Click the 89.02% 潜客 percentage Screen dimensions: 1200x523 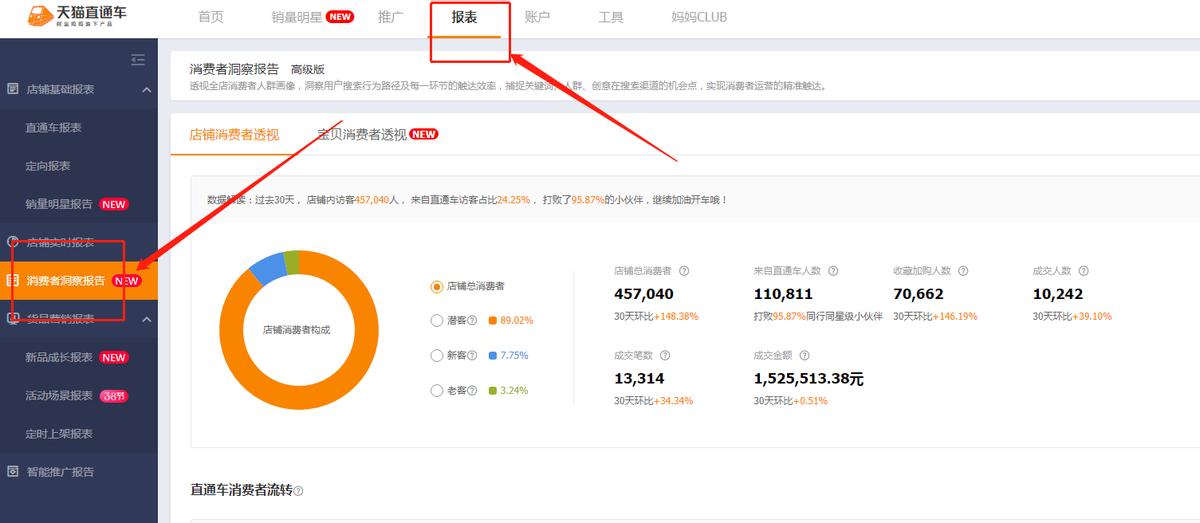coord(517,321)
